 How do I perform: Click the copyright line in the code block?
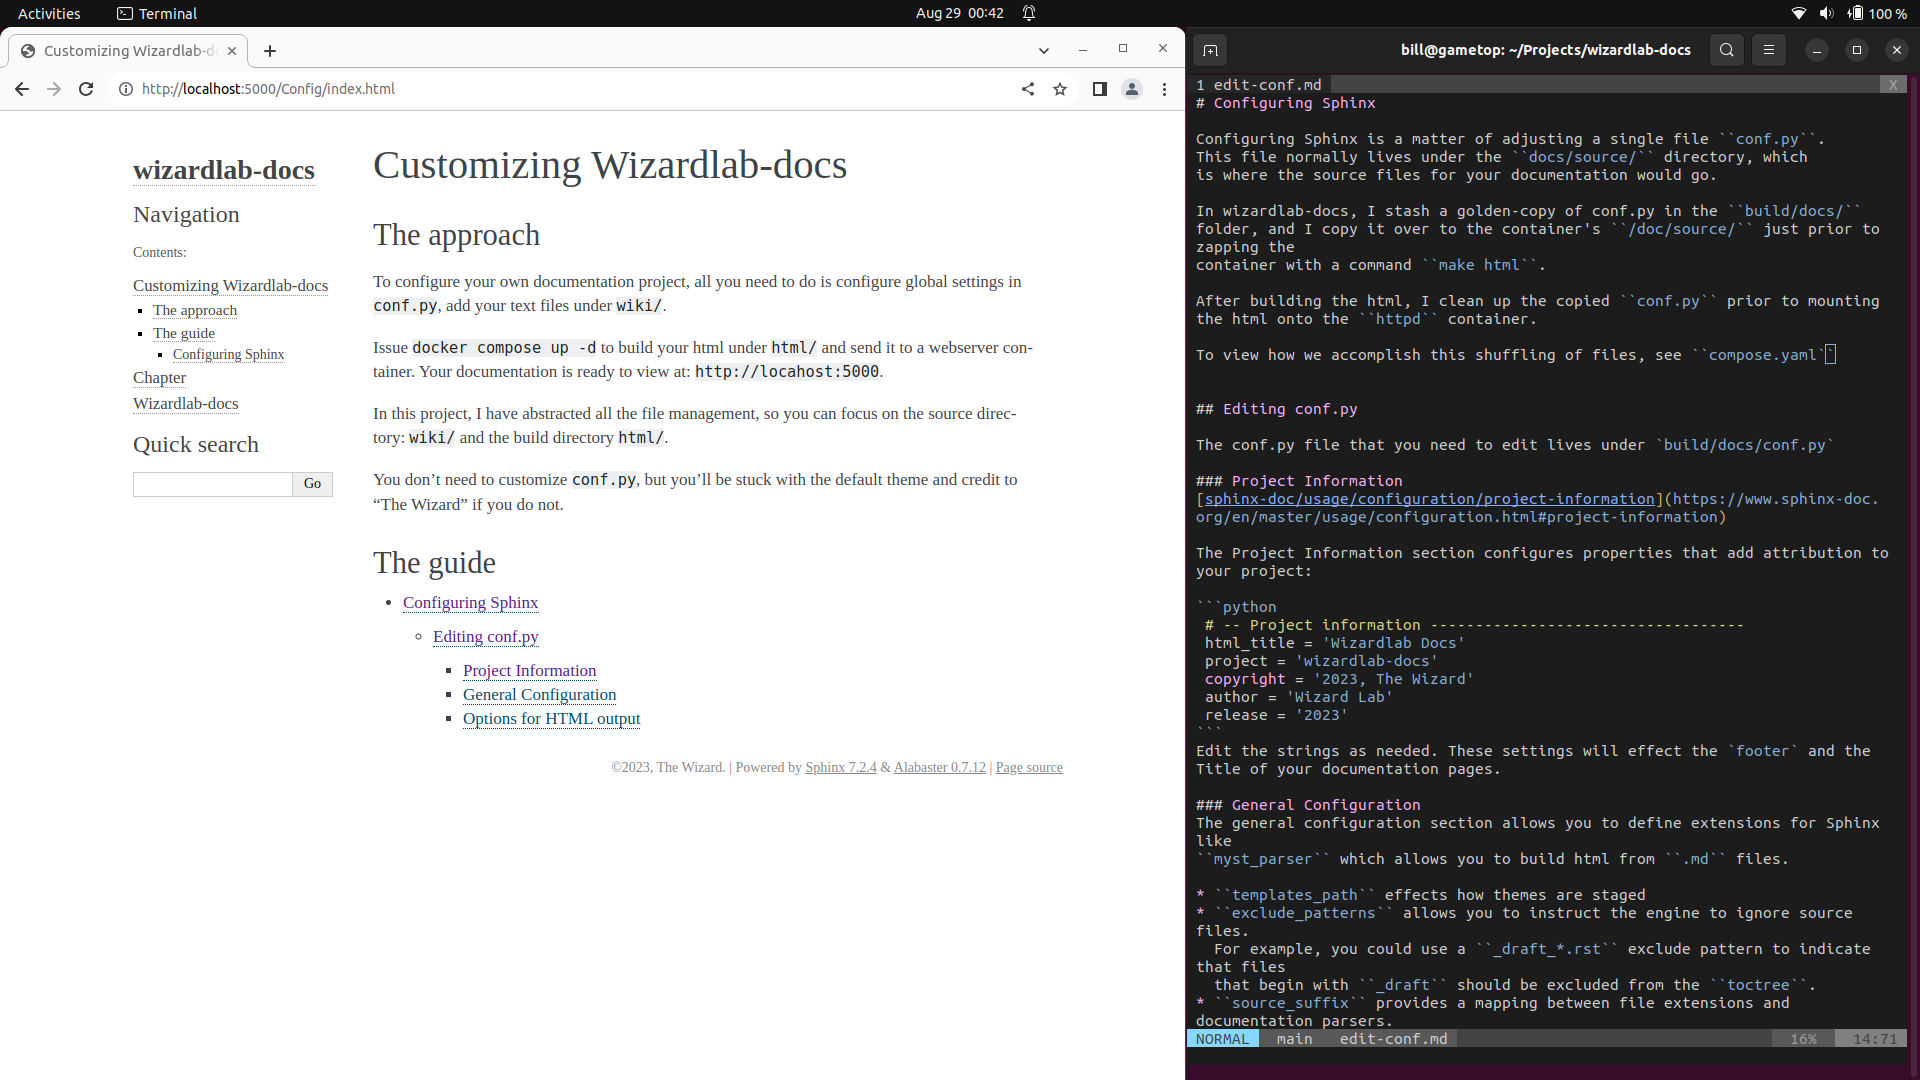coord(1339,679)
